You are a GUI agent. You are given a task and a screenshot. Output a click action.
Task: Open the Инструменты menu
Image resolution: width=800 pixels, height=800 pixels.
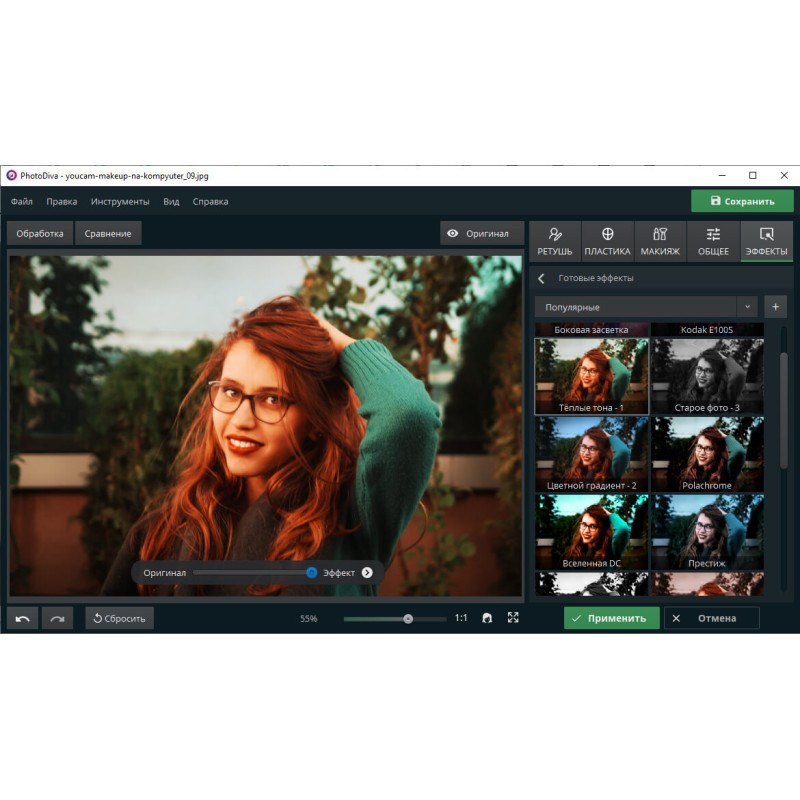pyautogui.click(x=120, y=201)
